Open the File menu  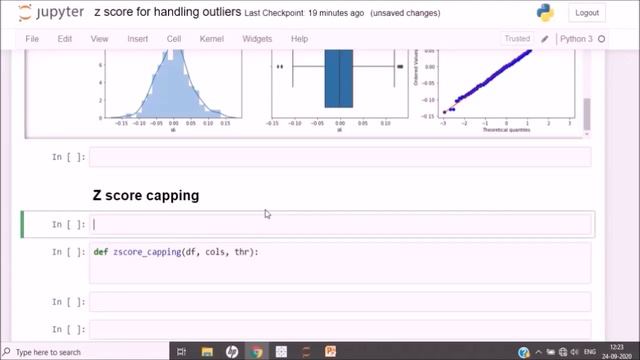32,39
